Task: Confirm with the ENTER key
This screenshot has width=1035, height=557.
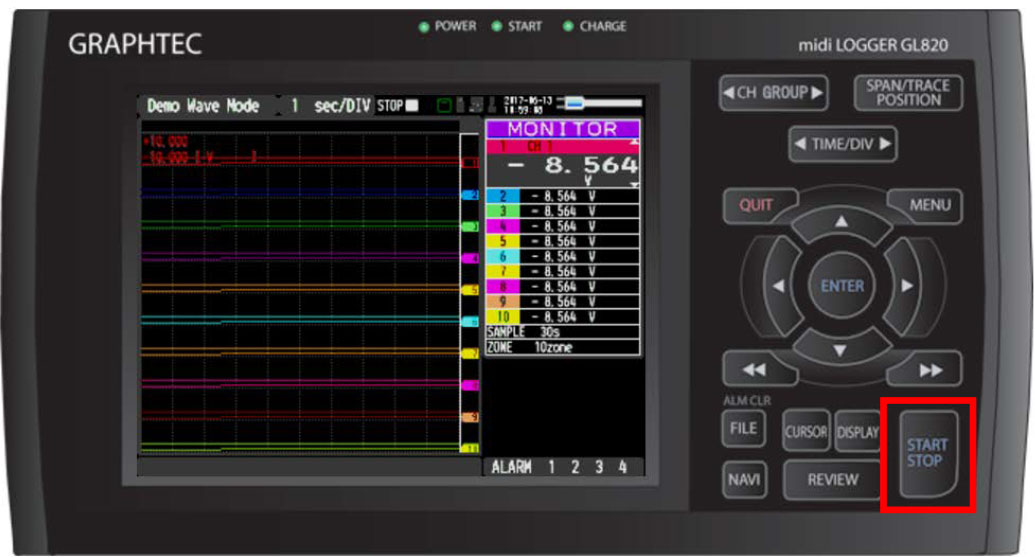Action: [x=842, y=286]
